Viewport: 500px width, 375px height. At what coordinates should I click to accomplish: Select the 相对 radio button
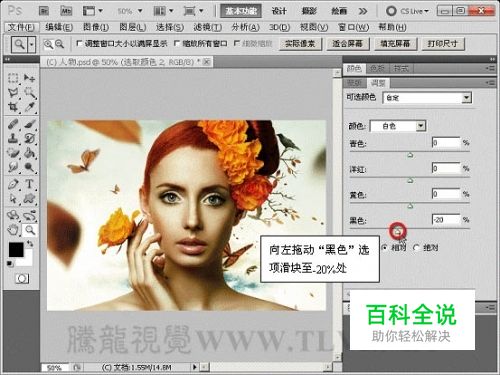pos(385,248)
